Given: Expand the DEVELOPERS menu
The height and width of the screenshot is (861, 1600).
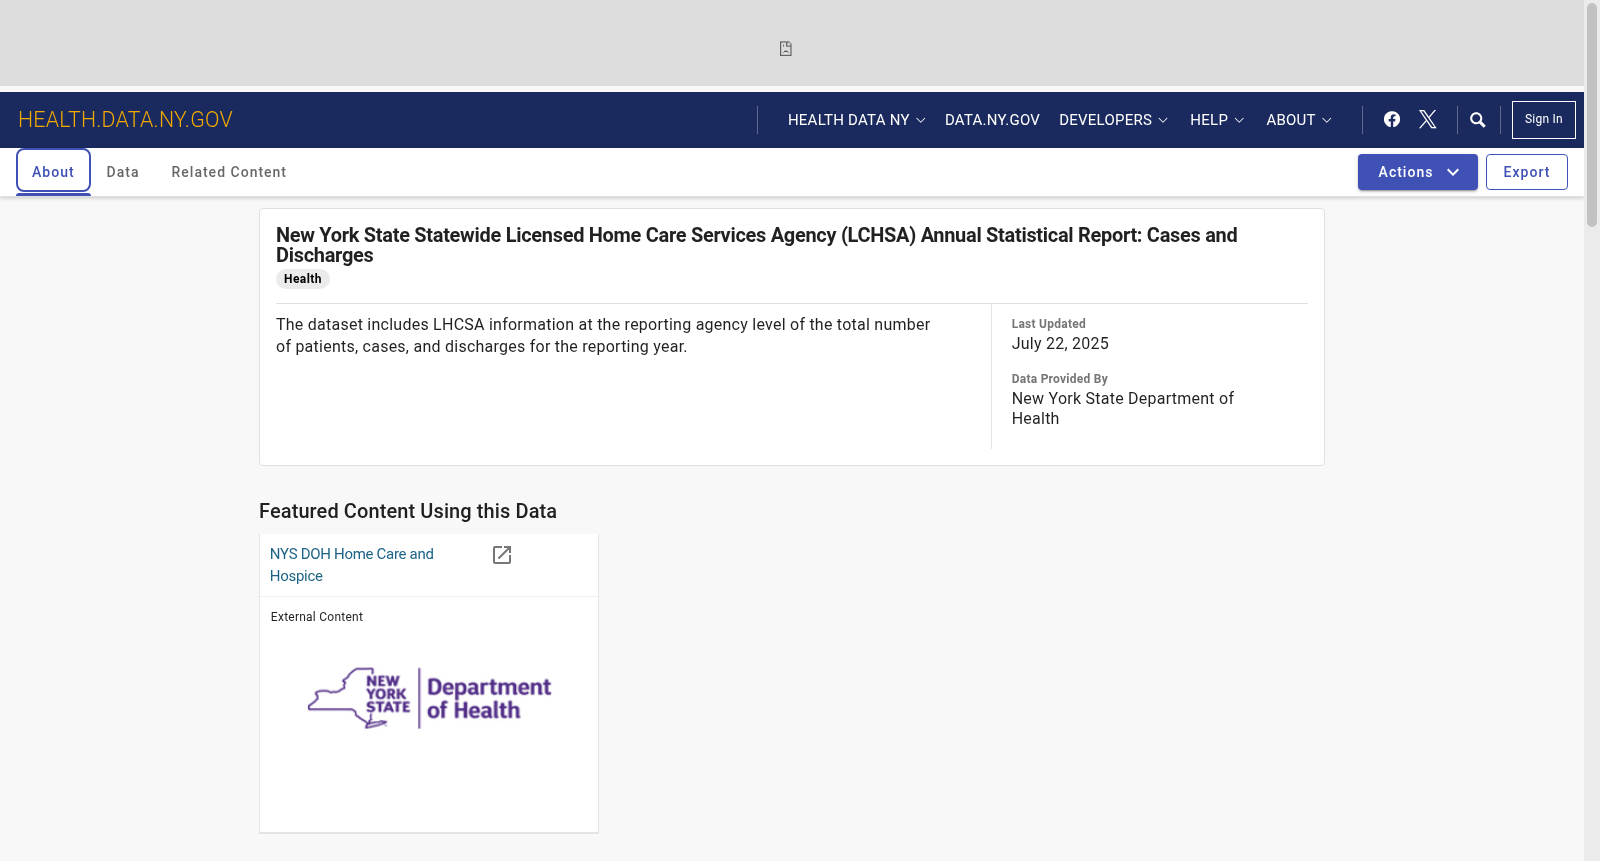Looking at the screenshot, I should [x=1113, y=120].
